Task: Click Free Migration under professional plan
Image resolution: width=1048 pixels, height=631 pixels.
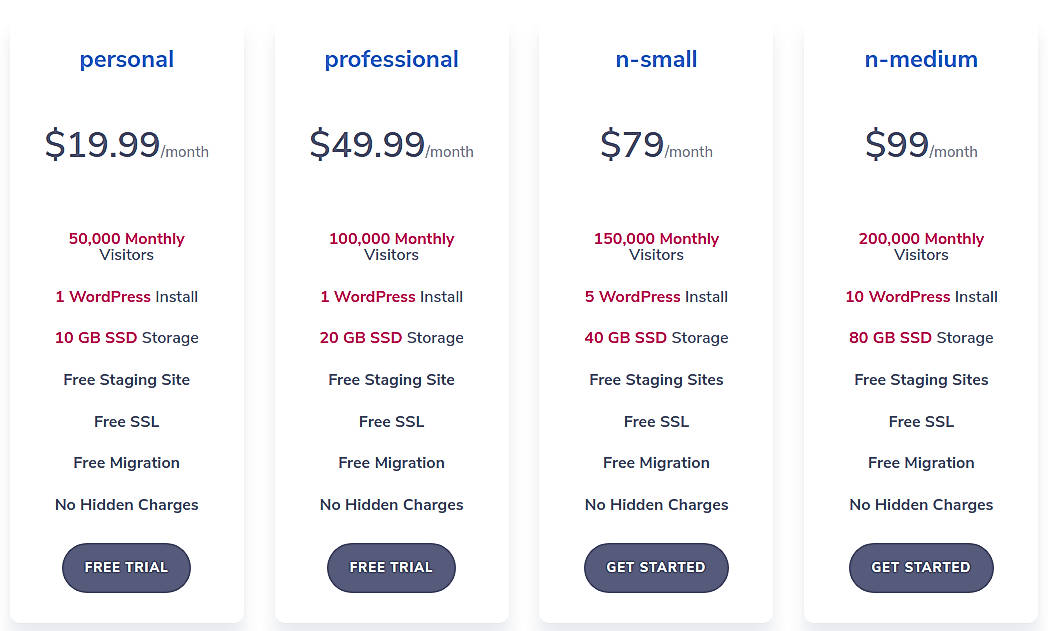Action: click(x=391, y=462)
